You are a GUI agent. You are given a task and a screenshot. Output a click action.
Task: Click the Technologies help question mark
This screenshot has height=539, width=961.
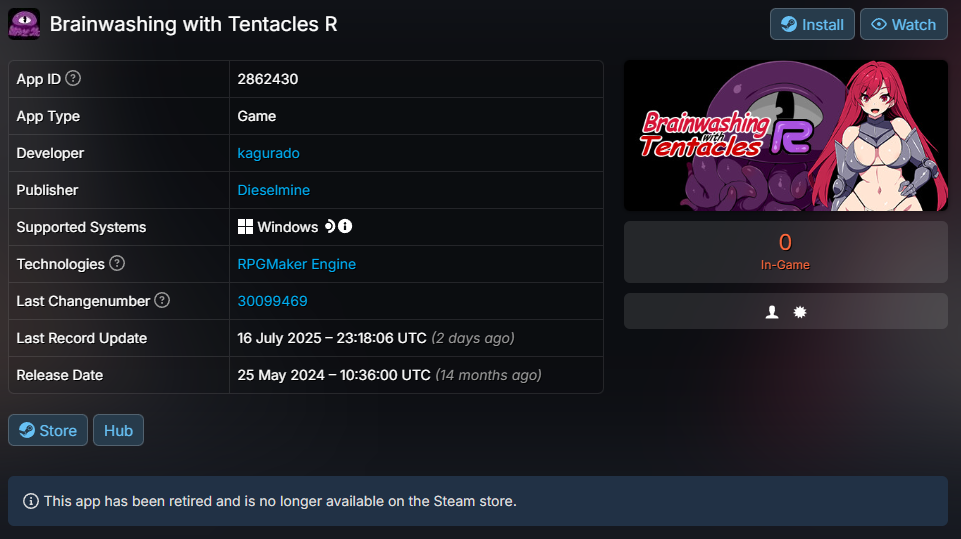tap(117, 264)
